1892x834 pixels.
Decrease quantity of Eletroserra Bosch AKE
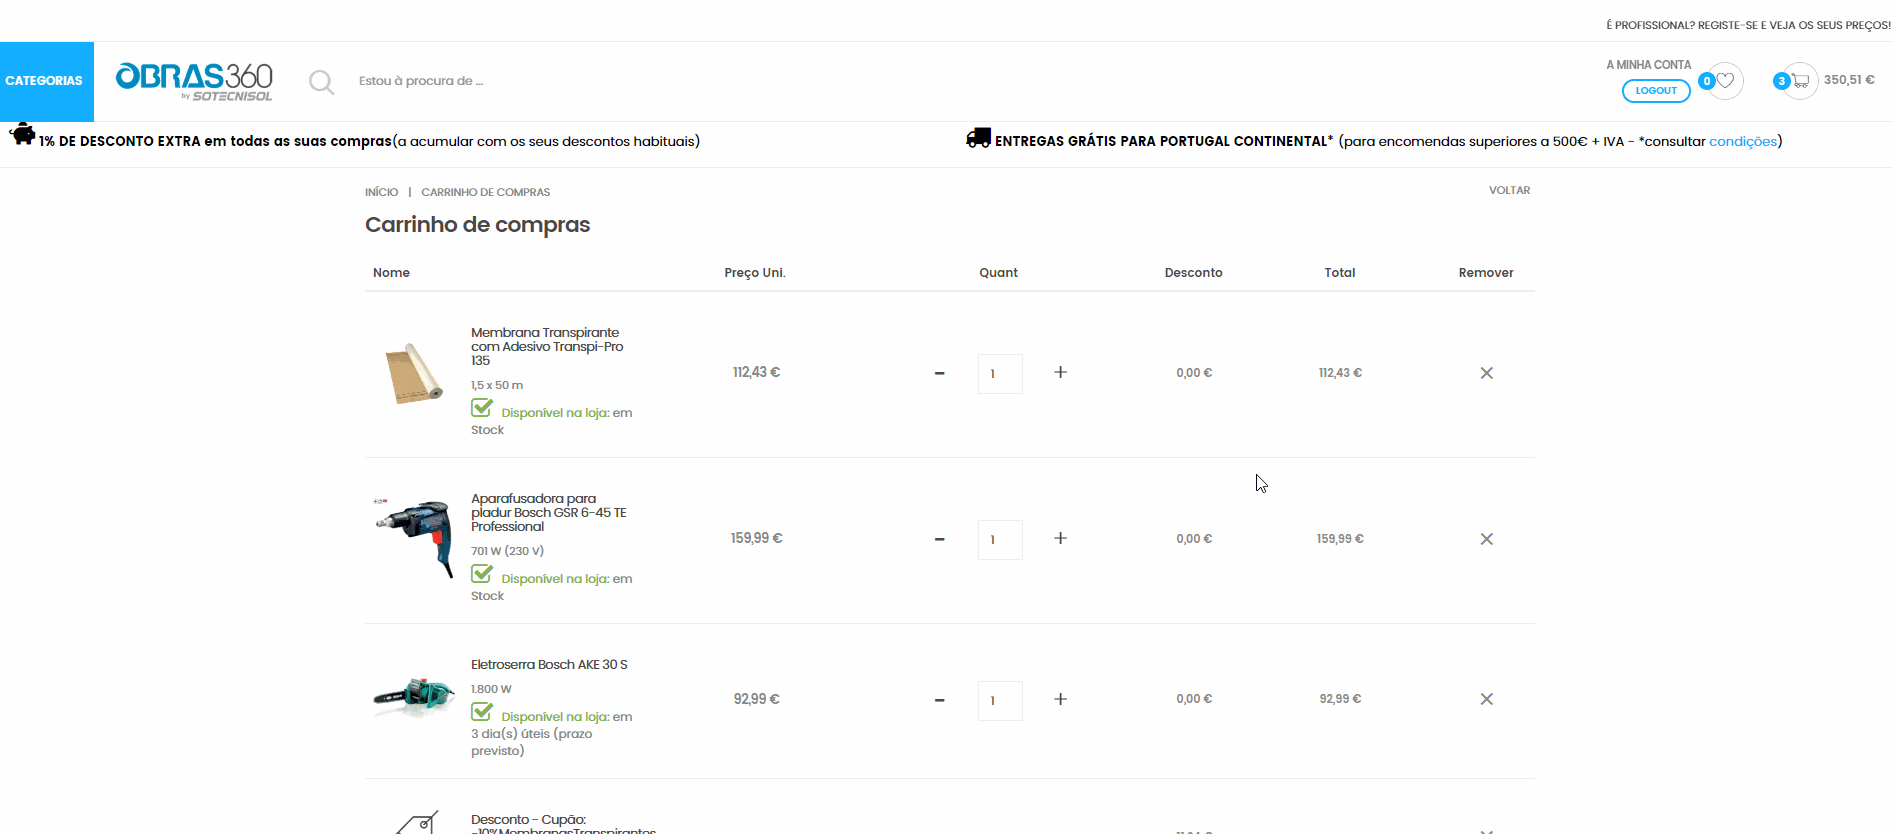[x=940, y=700]
